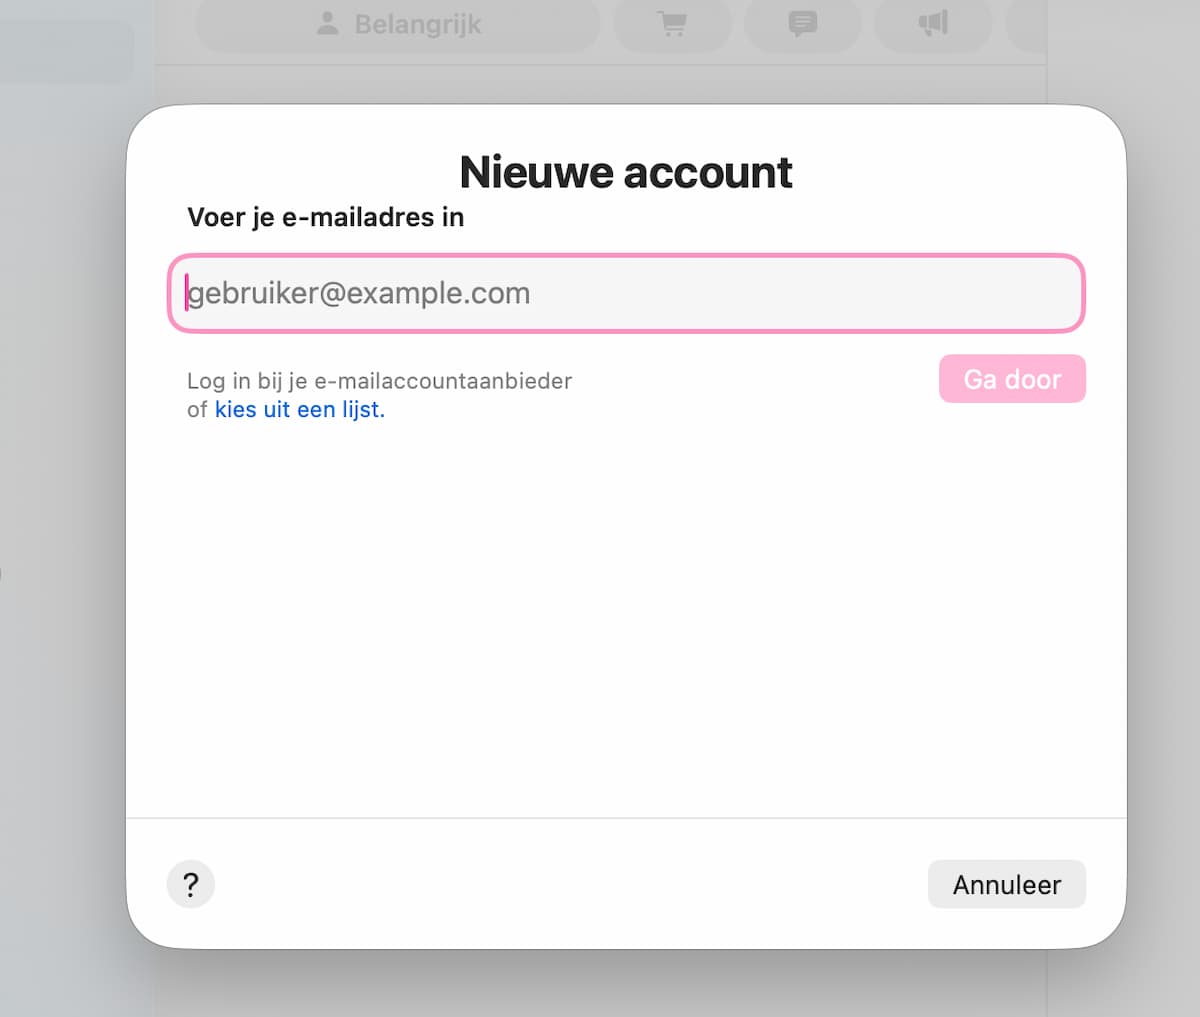
Task: Select the partially visible tab after megaphone
Action: coord(1027,24)
